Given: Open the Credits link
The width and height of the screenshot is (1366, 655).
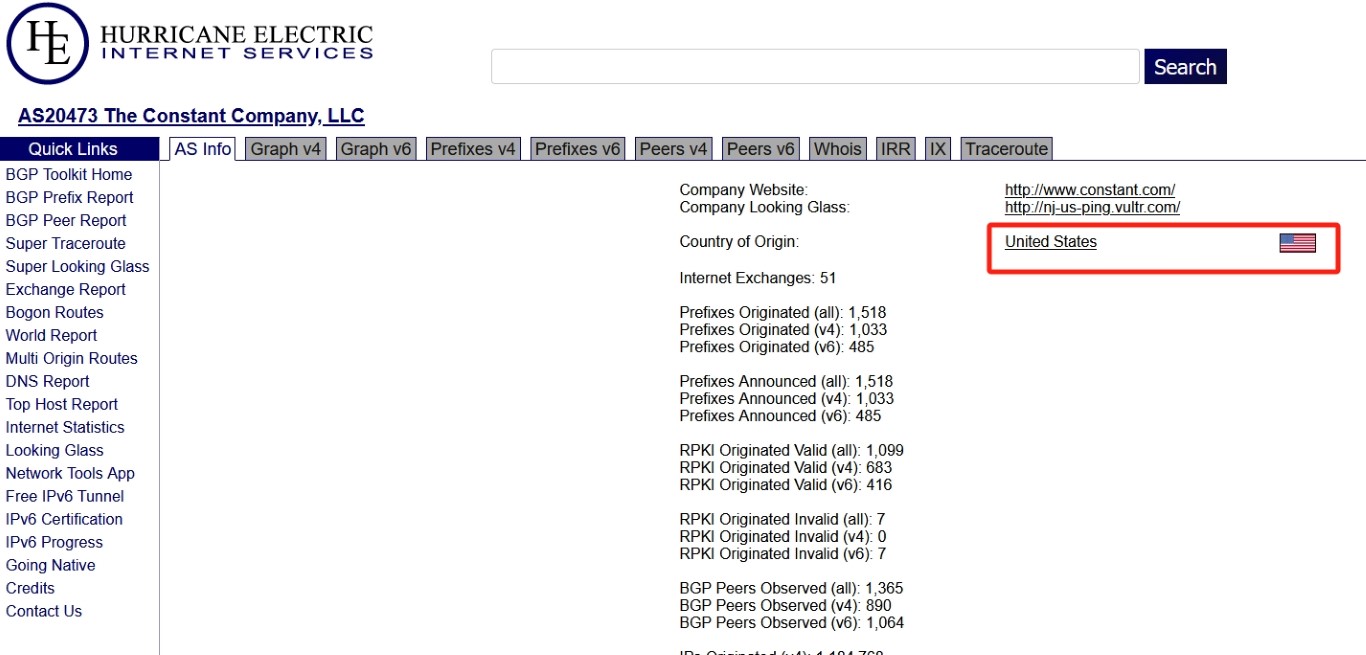Looking at the screenshot, I should point(31,588).
